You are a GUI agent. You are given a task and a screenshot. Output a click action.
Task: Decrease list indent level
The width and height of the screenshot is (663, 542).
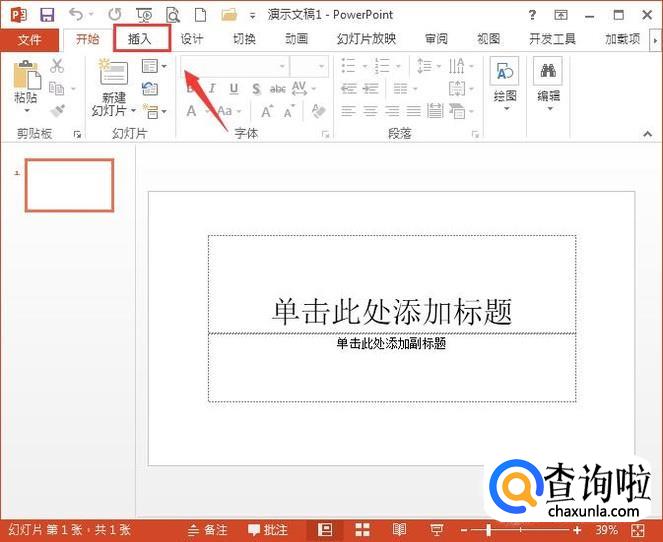tap(349, 89)
